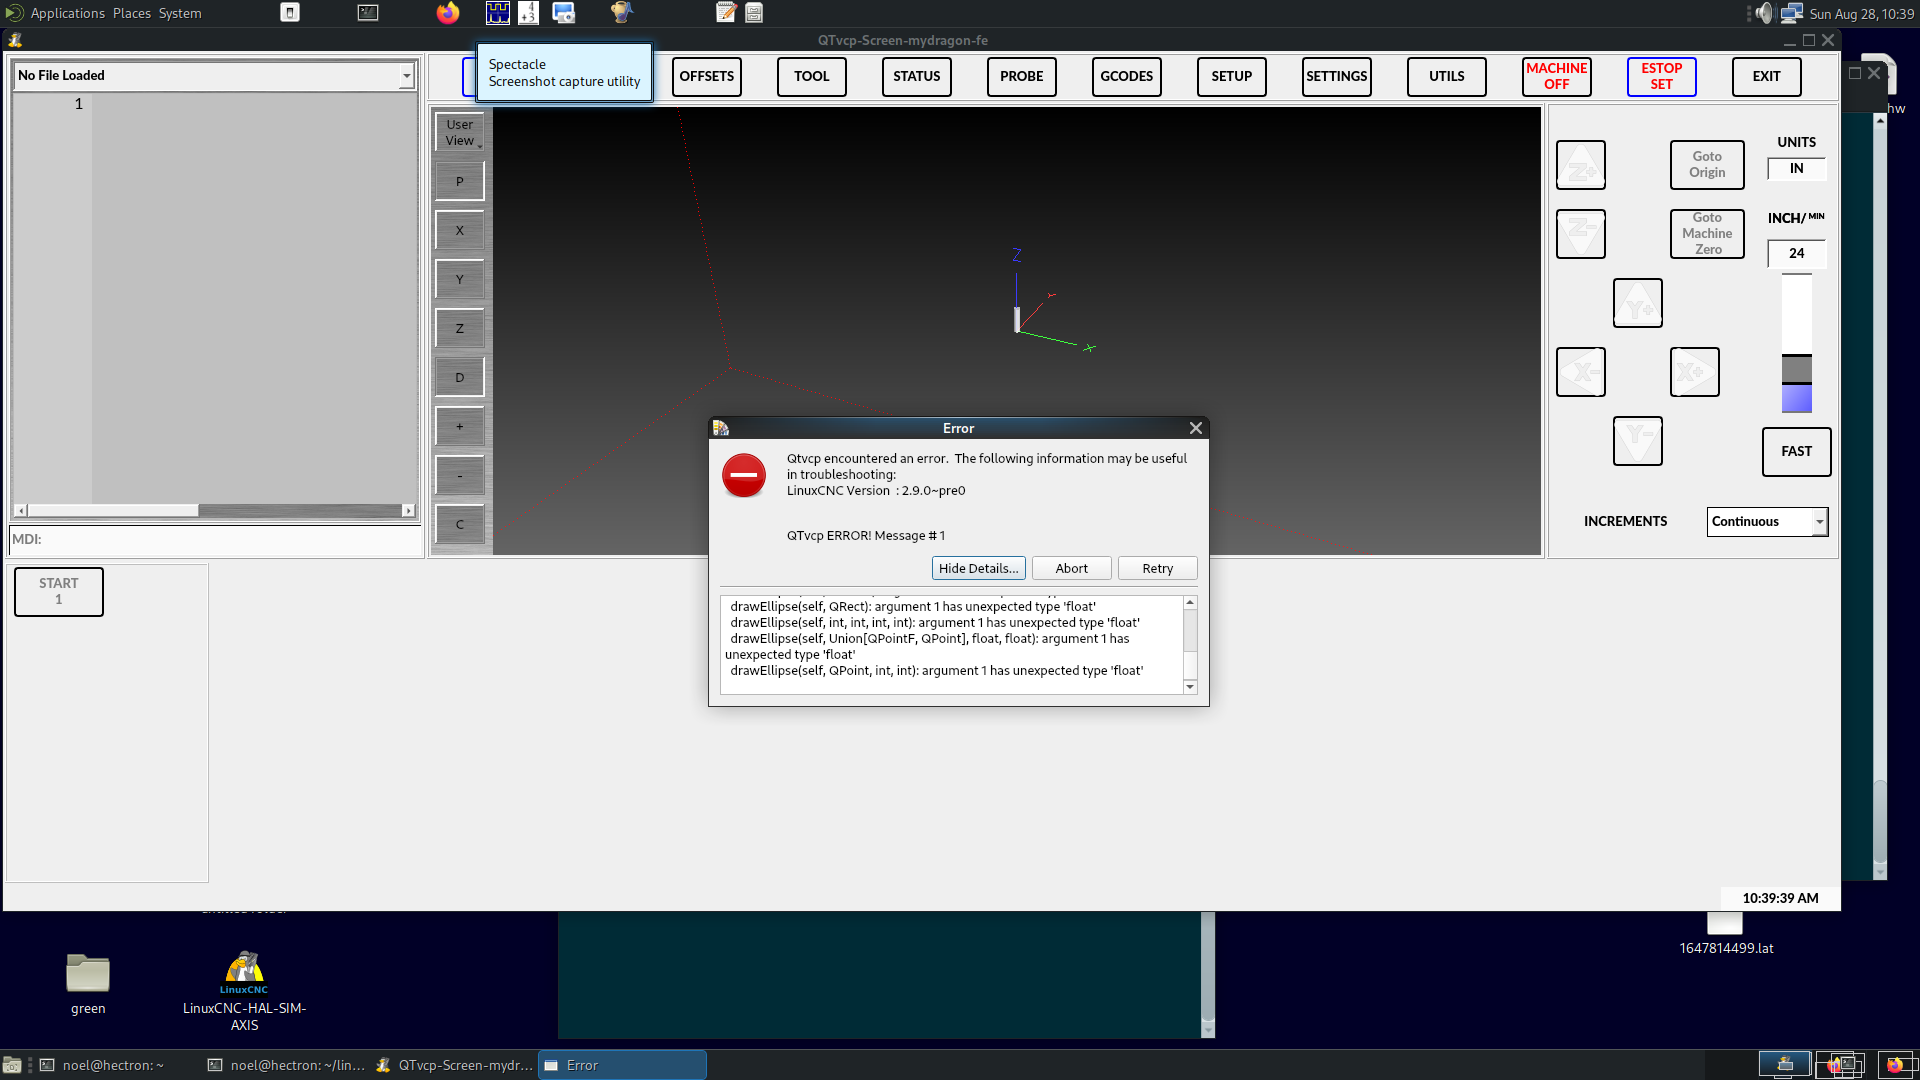Open the text editor notepad icon in top panel

[726, 13]
